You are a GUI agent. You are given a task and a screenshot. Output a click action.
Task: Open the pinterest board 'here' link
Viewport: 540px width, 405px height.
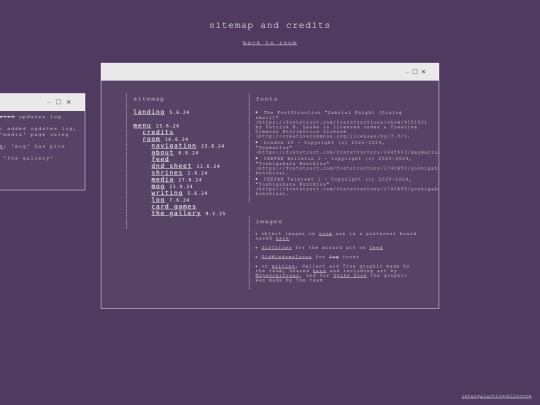282,238
